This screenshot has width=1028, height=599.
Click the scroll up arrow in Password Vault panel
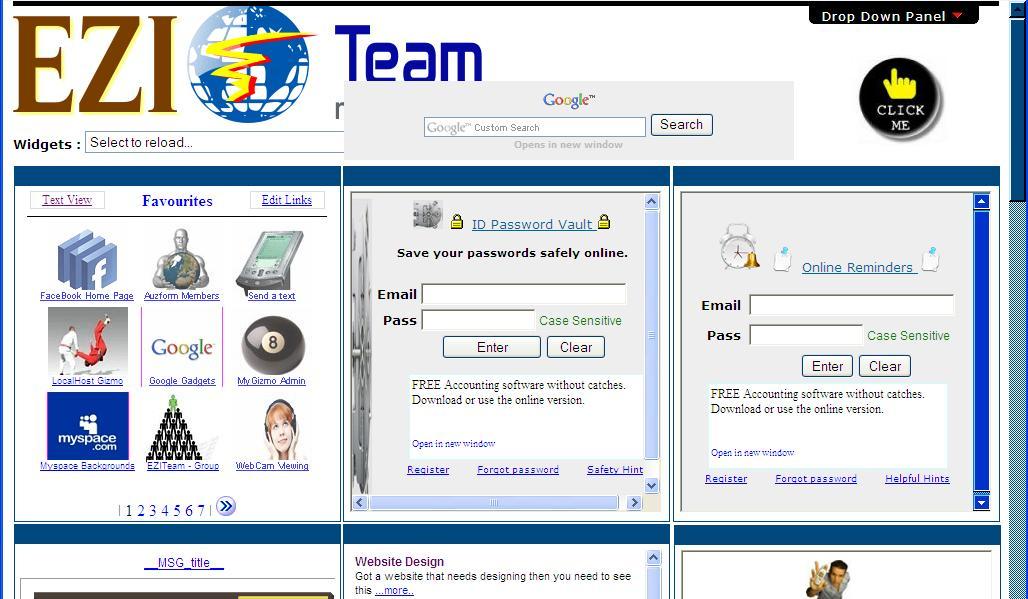coord(652,201)
